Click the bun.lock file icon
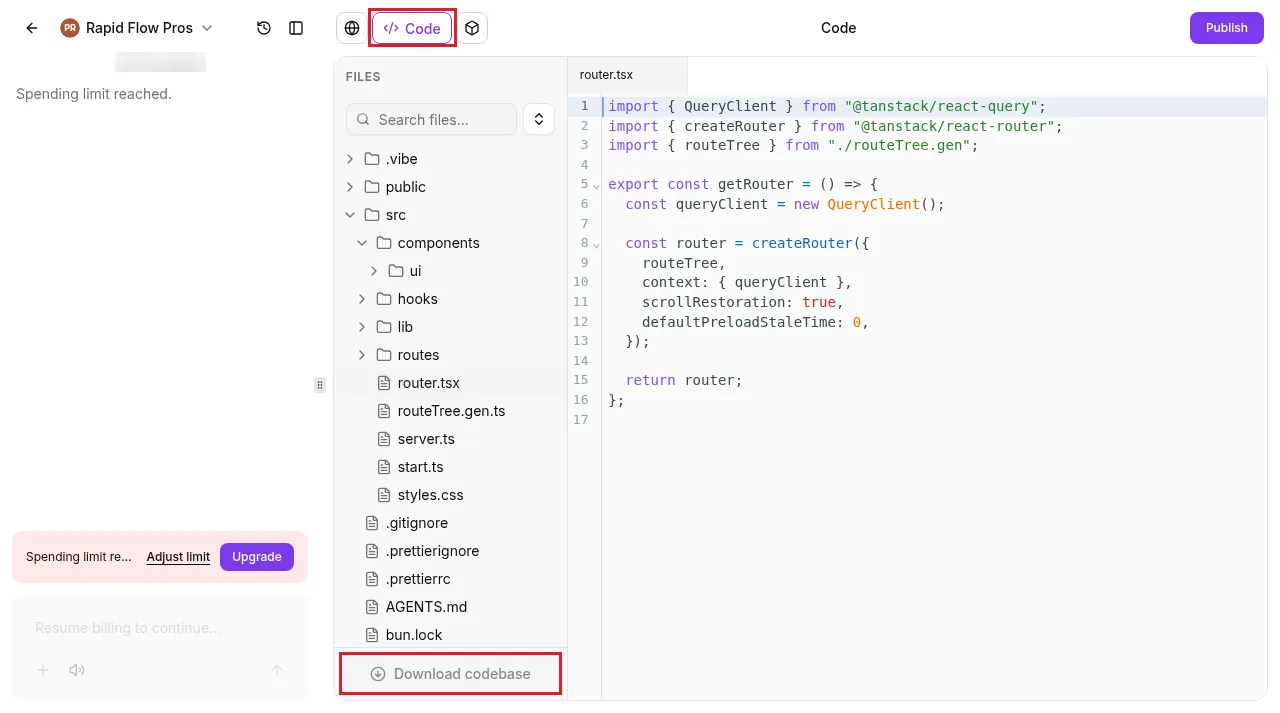Viewport: 1280px width, 713px height. (372, 635)
